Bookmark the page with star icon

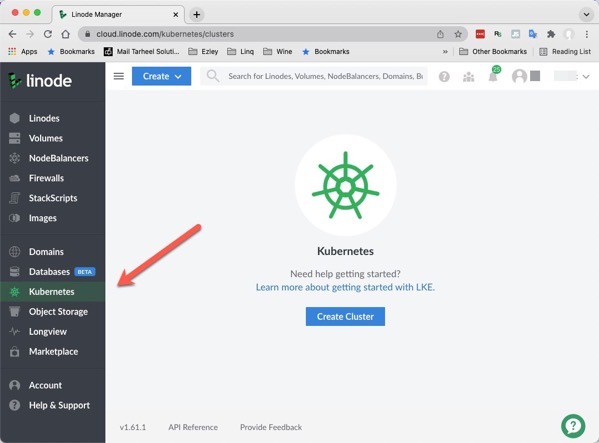[458, 34]
